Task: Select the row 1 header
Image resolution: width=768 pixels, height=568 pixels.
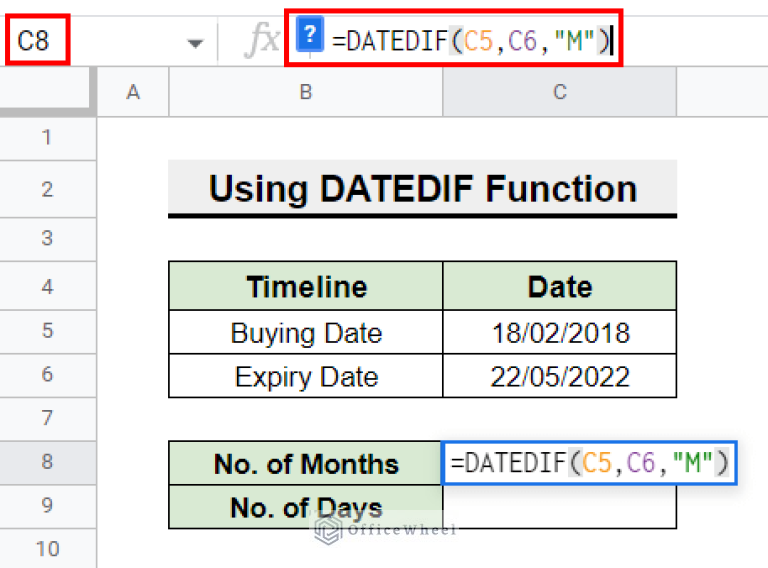Action: point(48,138)
